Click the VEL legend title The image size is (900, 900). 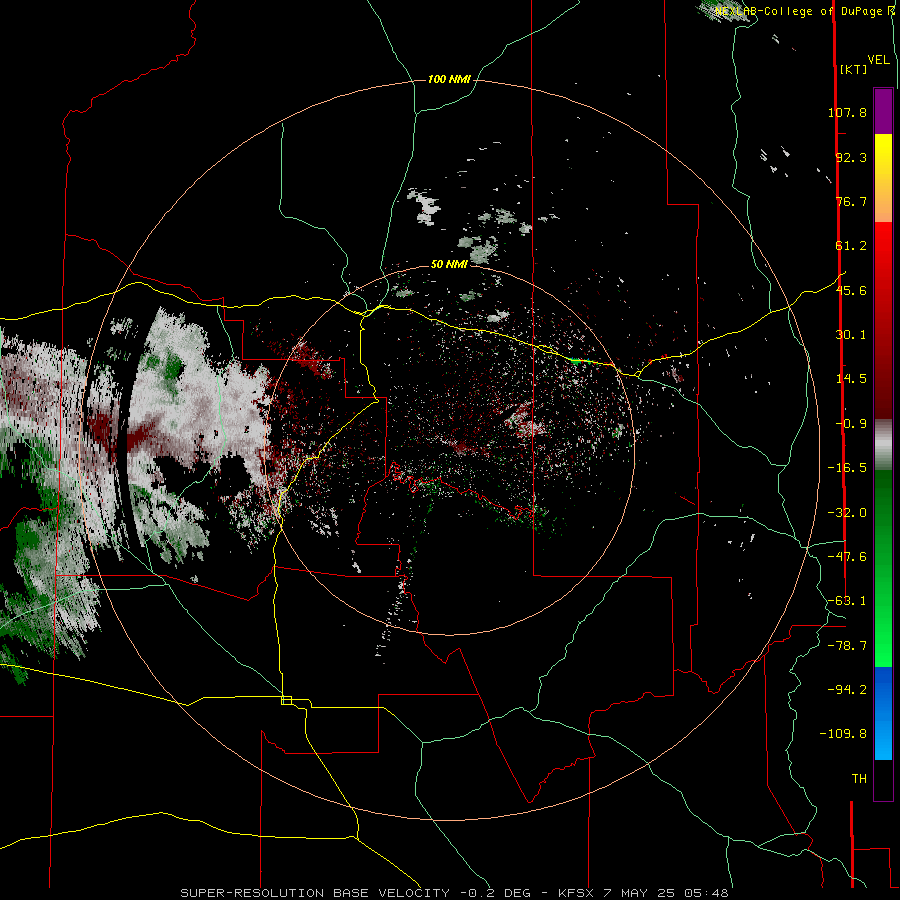click(x=879, y=60)
